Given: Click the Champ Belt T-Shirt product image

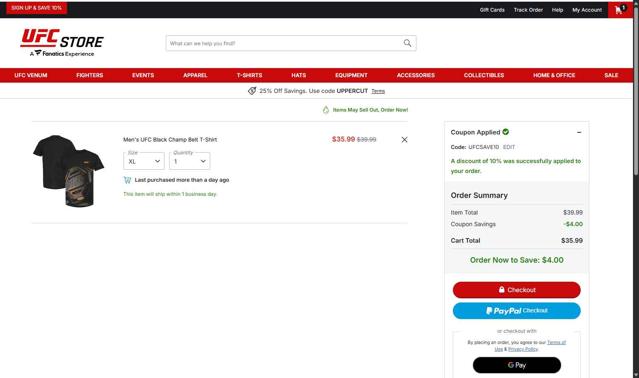Looking at the screenshot, I should pos(68,171).
